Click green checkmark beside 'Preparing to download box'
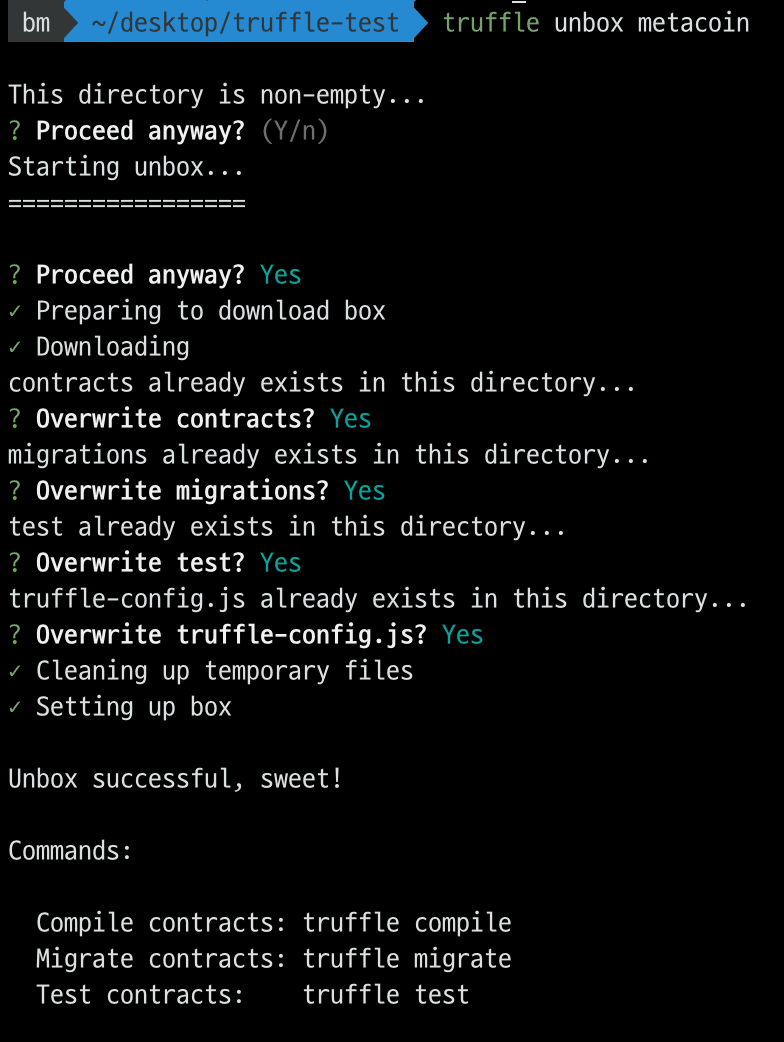The image size is (784, 1042). point(15,311)
